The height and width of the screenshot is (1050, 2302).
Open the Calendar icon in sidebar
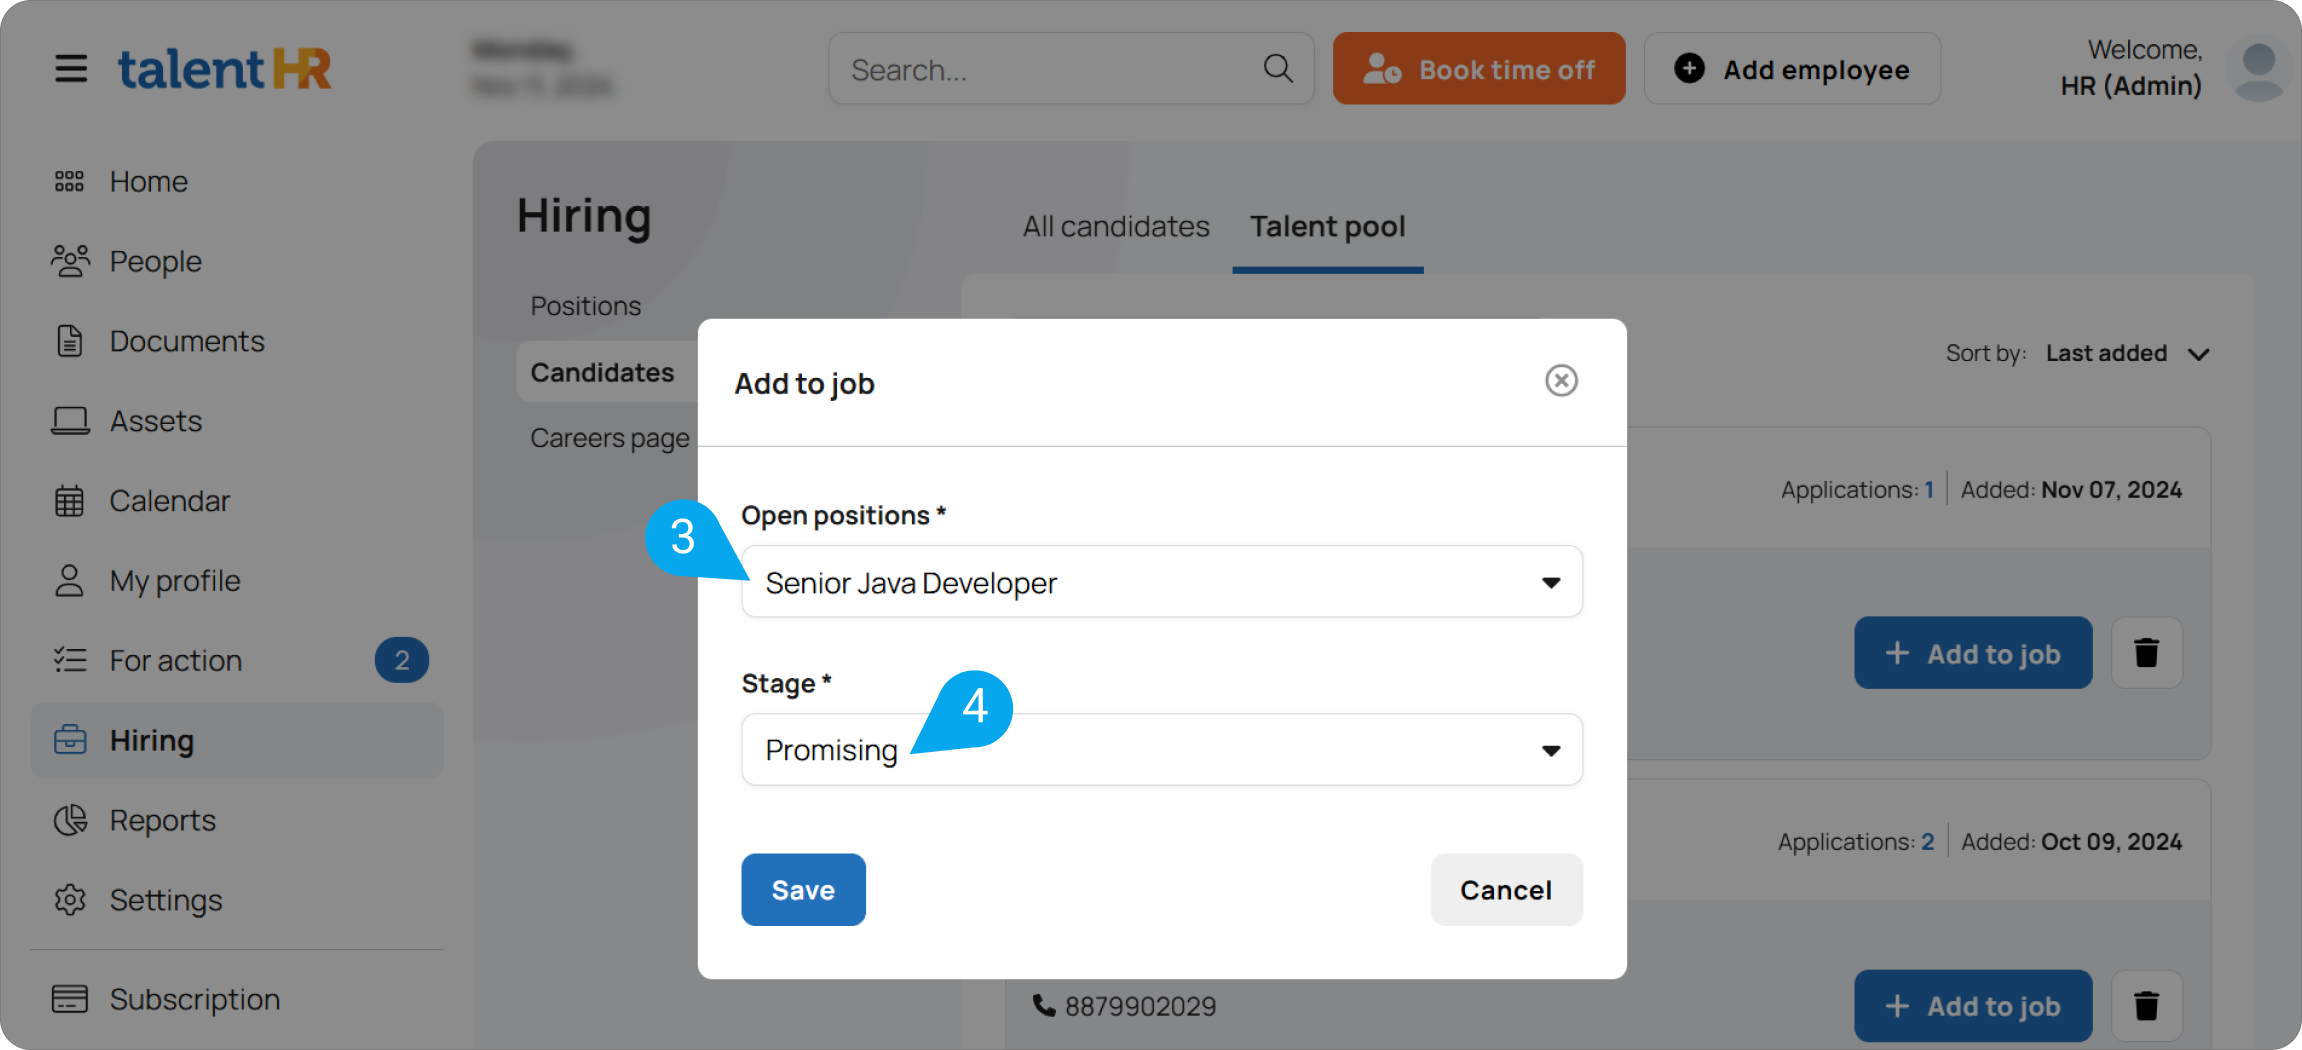(x=70, y=501)
